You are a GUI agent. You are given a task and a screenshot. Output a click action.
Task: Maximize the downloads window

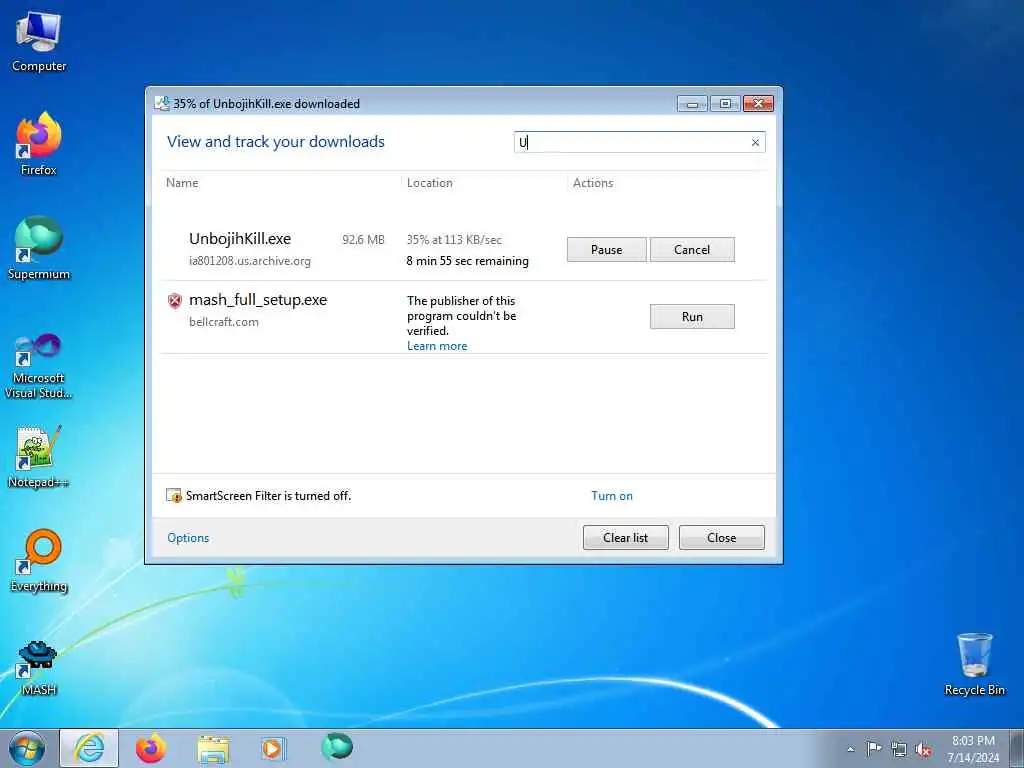pyautogui.click(x=725, y=104)
